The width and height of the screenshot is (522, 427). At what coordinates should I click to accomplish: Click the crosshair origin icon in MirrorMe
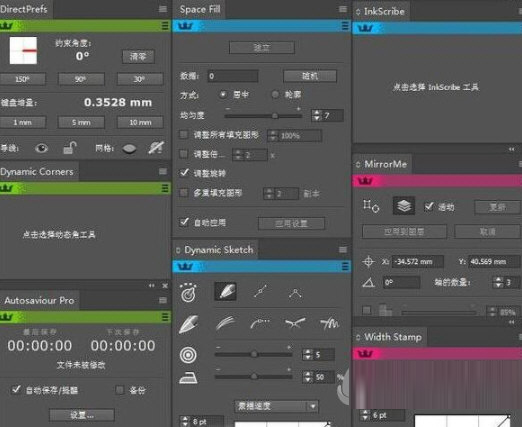[368, 262]
